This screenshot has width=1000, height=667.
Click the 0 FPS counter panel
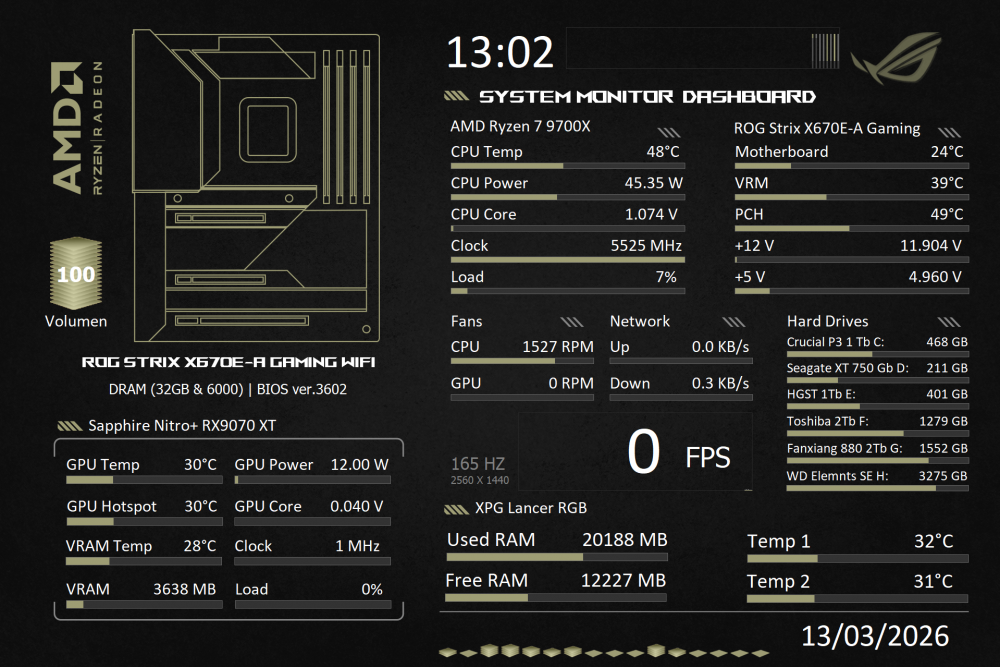[636, 452]
